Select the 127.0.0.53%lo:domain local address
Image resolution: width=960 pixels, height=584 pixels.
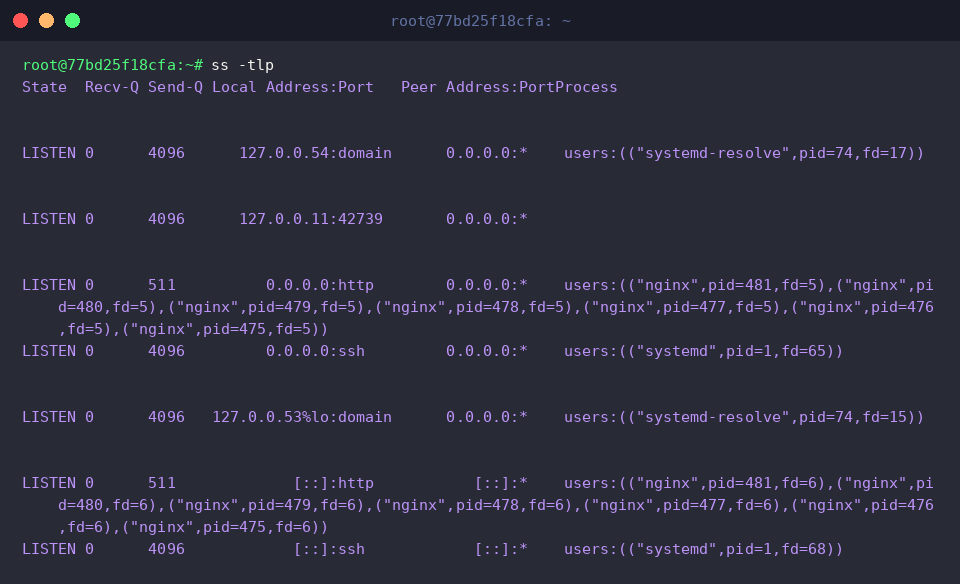[302, 417]
